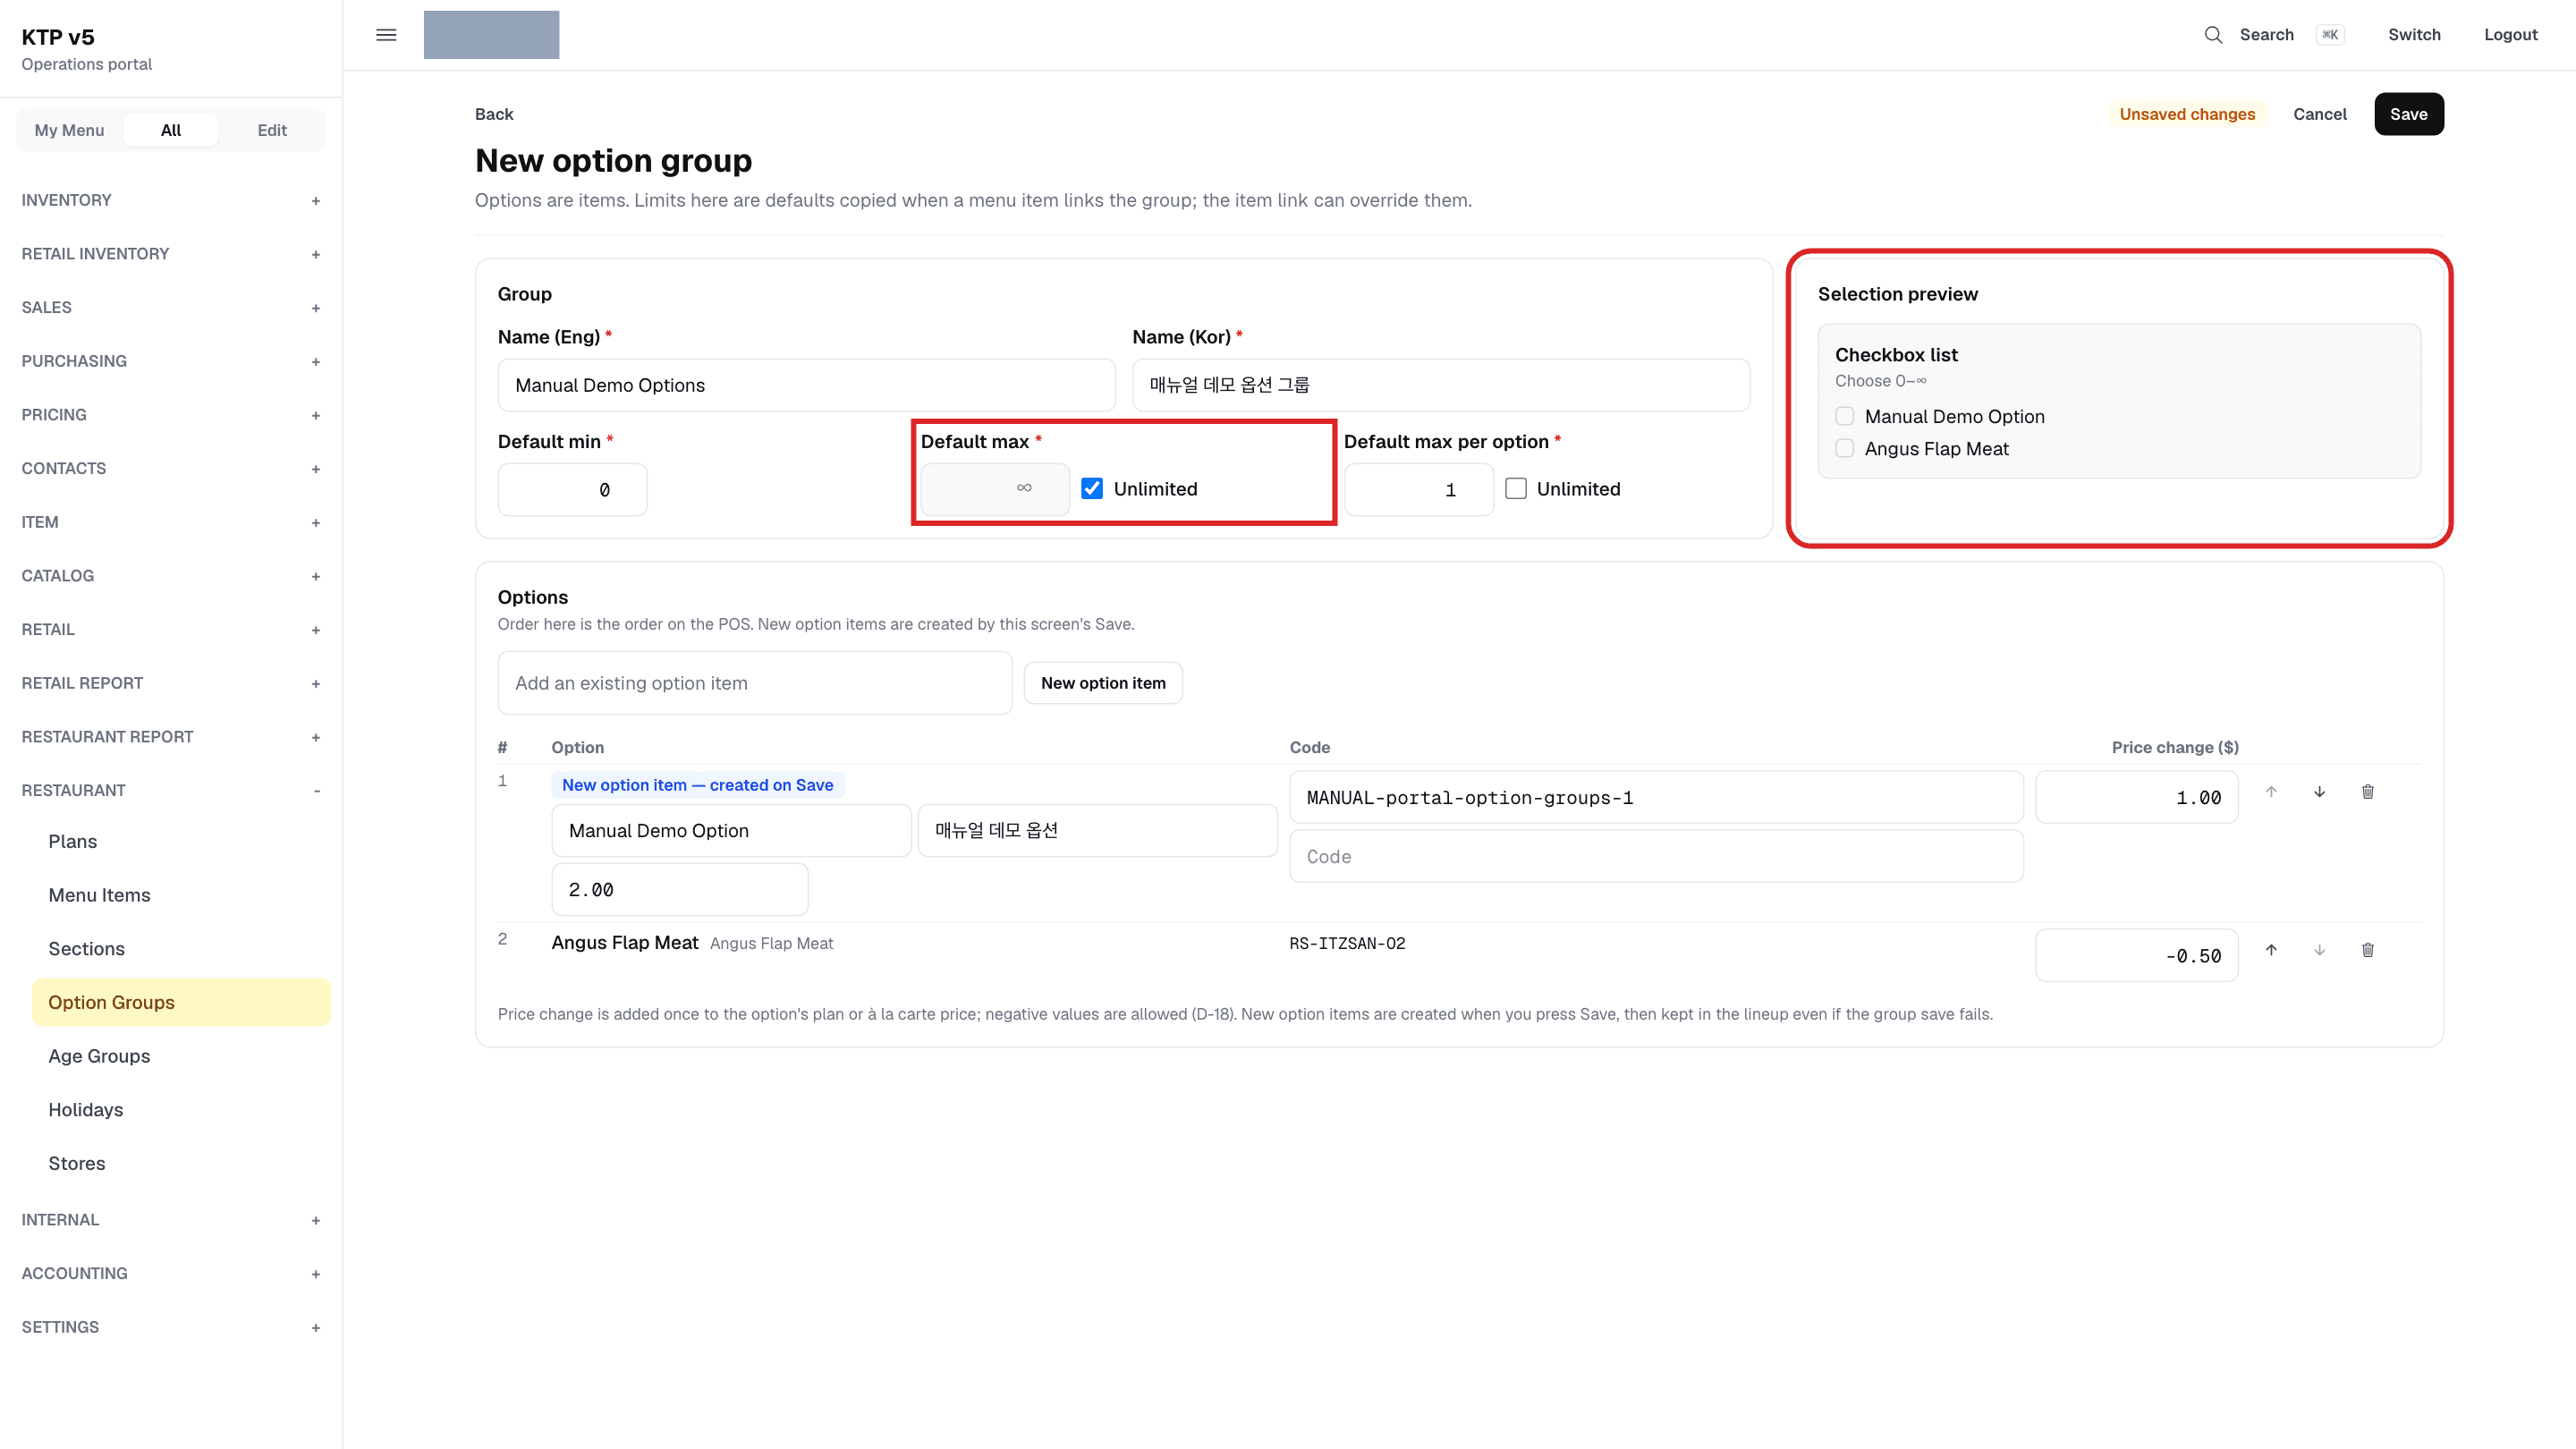
Task: Delete the Angus Flap Meat row
Action: tap(2367, 950)
